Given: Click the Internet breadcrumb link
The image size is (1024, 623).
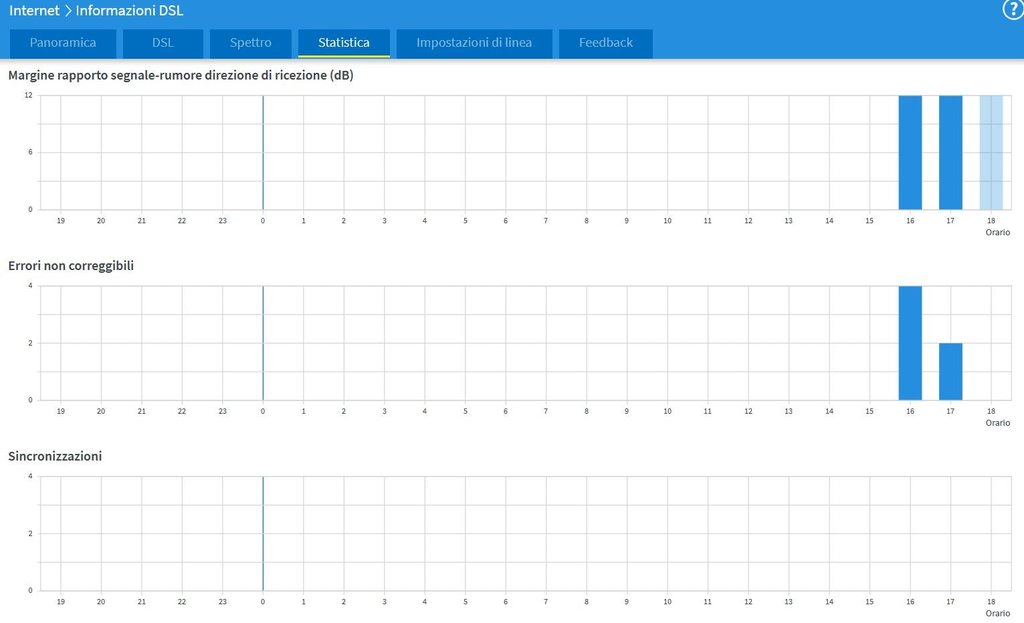Looking at the screenshot, I should (34, 11).
